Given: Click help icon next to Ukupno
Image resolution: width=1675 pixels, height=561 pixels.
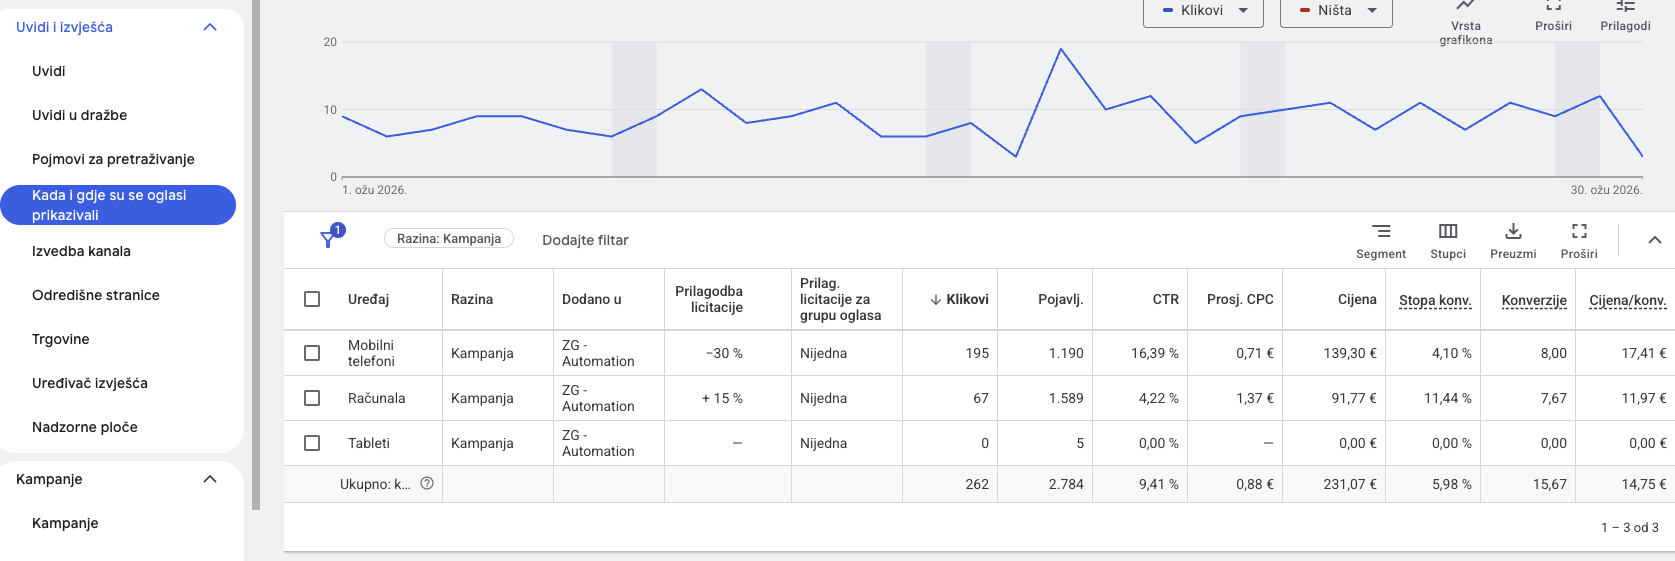Looking at the screenshot, I should click(427, 484).
